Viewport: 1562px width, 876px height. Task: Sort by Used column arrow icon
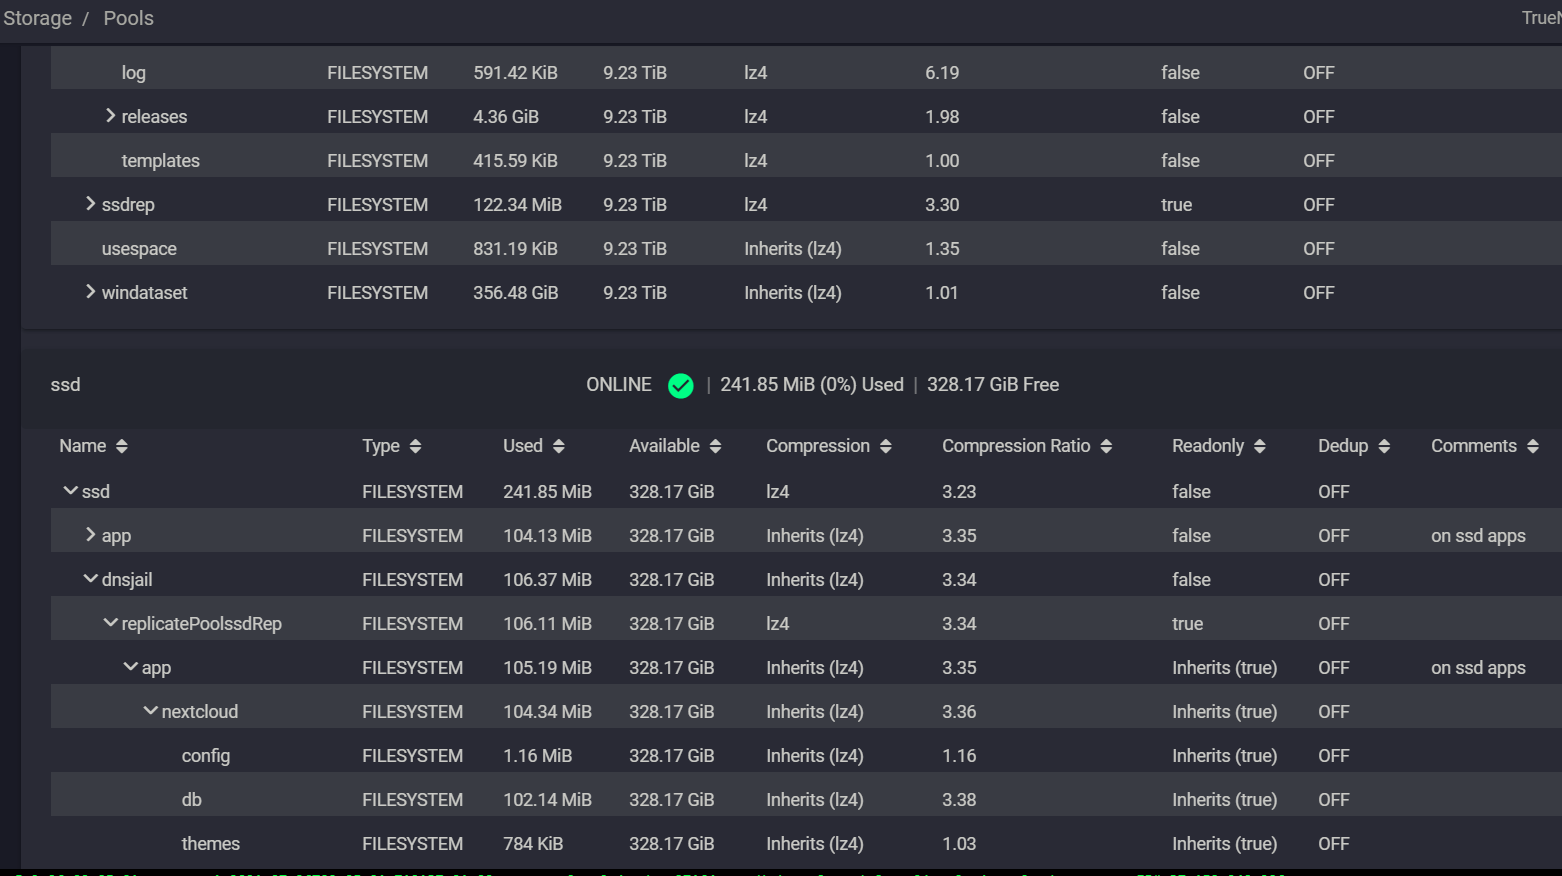point(558,446)
